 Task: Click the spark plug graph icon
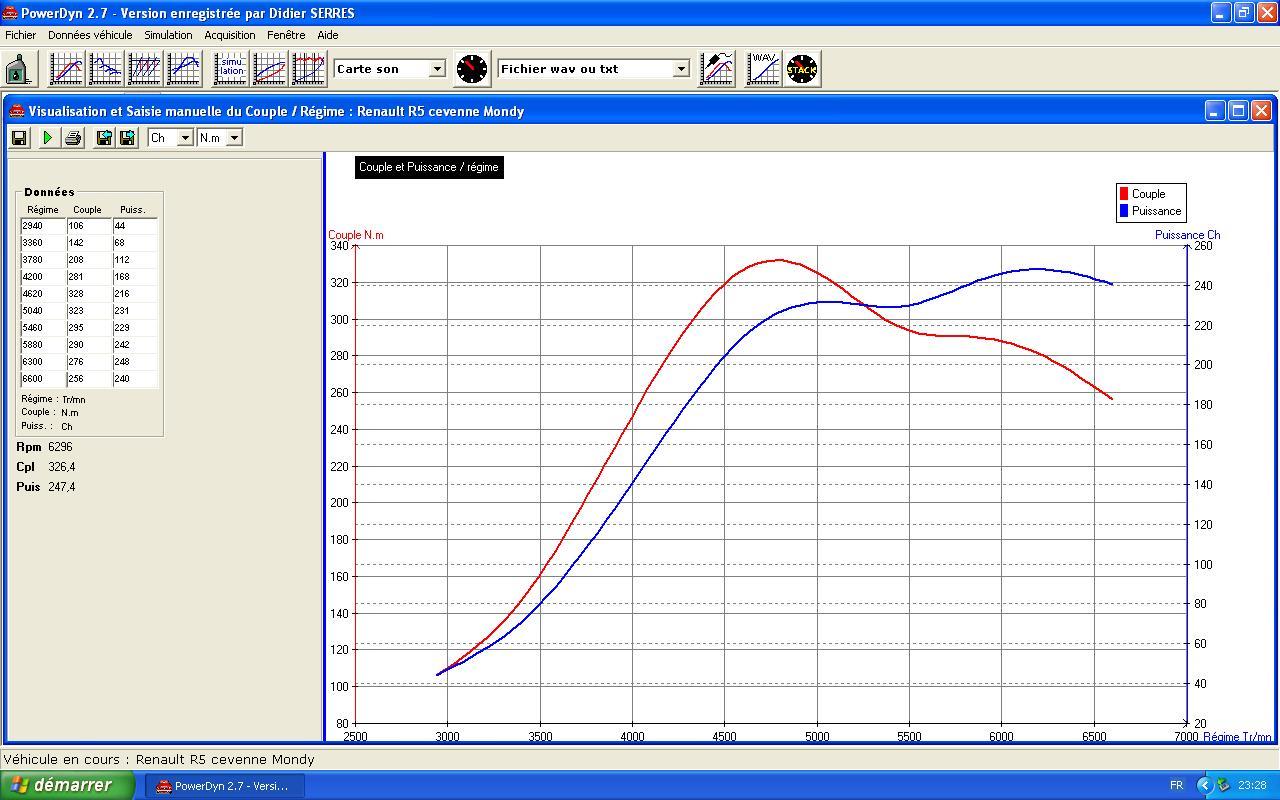coord(717,69)
